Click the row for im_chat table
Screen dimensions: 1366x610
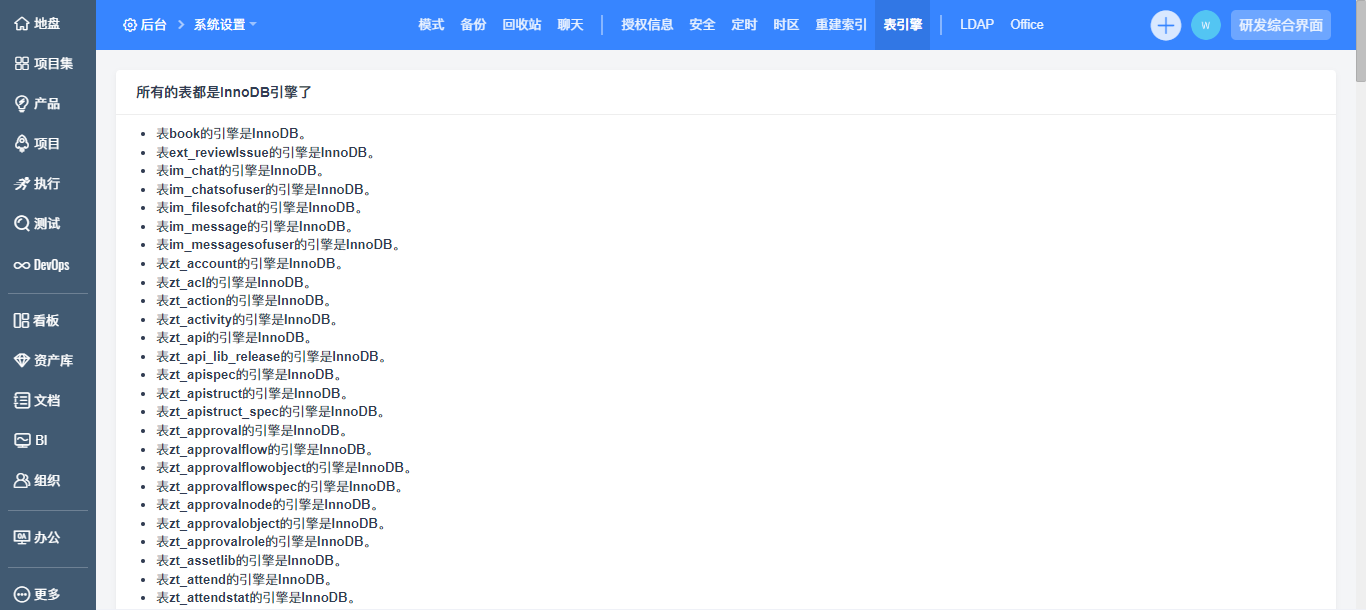240,170
